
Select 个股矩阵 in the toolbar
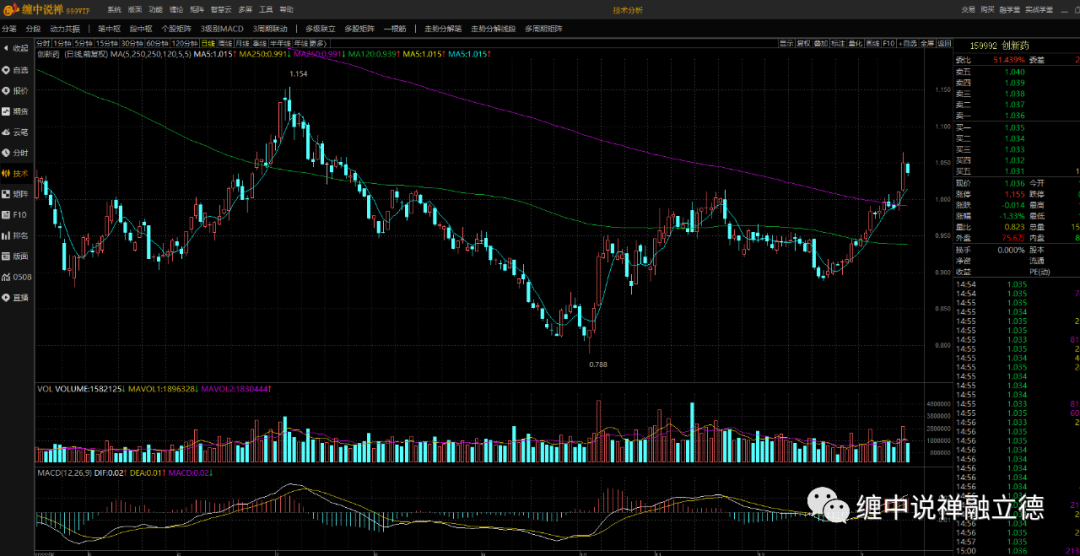pyautogui.click(x=176, y=29)
